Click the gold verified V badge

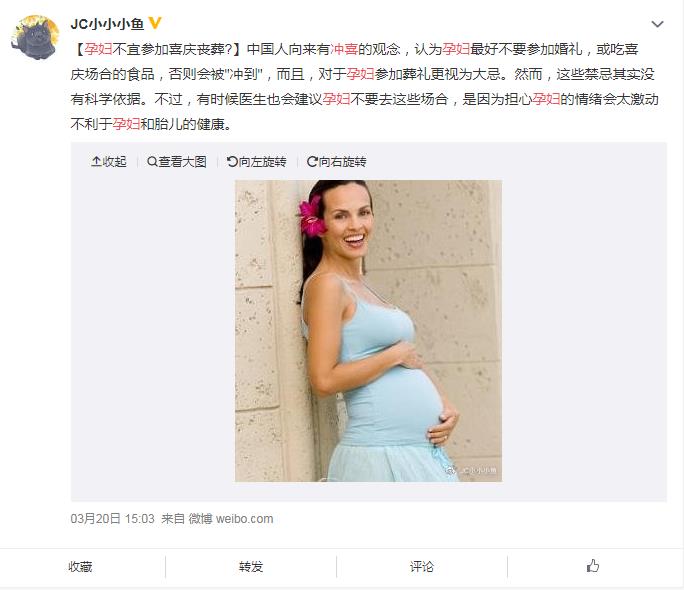155,23
